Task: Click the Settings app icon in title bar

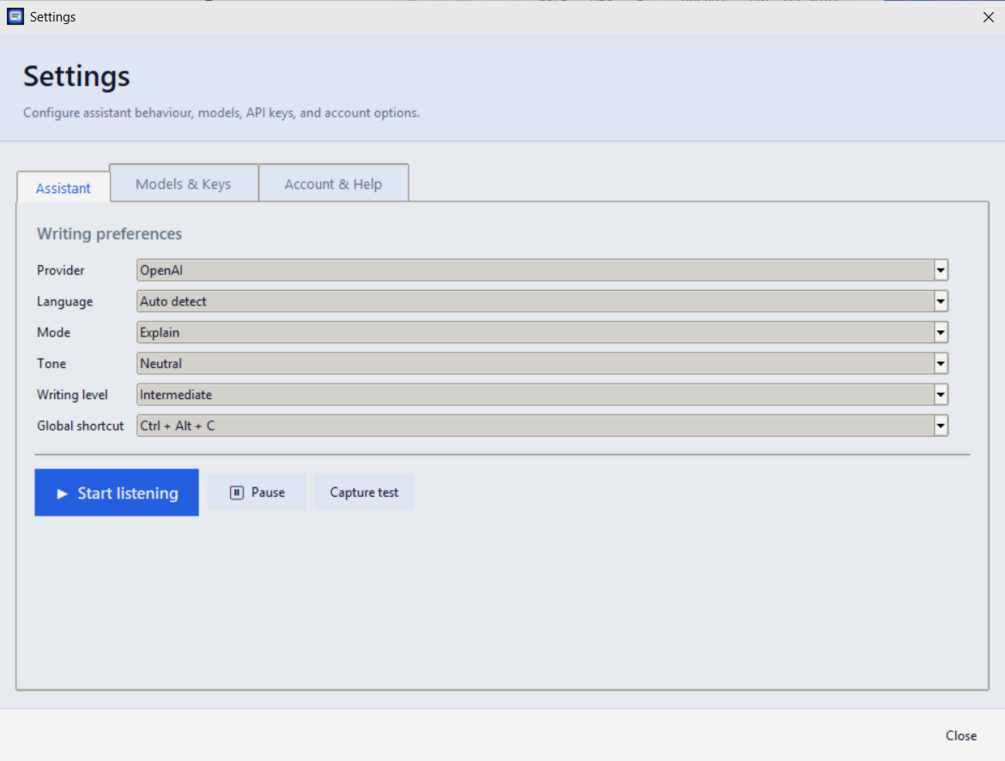Action: (15, 17)
